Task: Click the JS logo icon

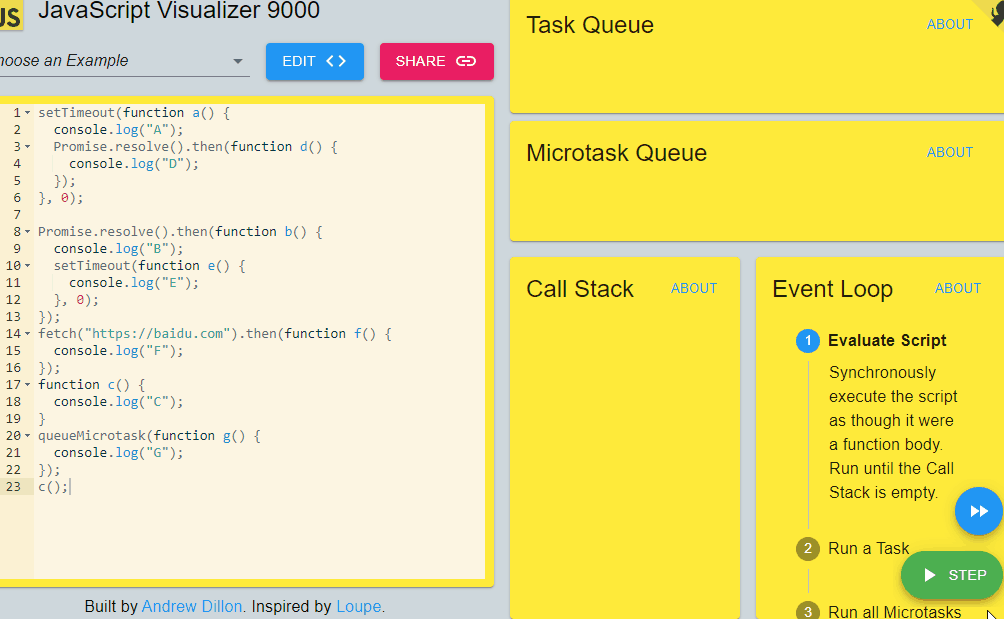Action: (x=11, y=15)
